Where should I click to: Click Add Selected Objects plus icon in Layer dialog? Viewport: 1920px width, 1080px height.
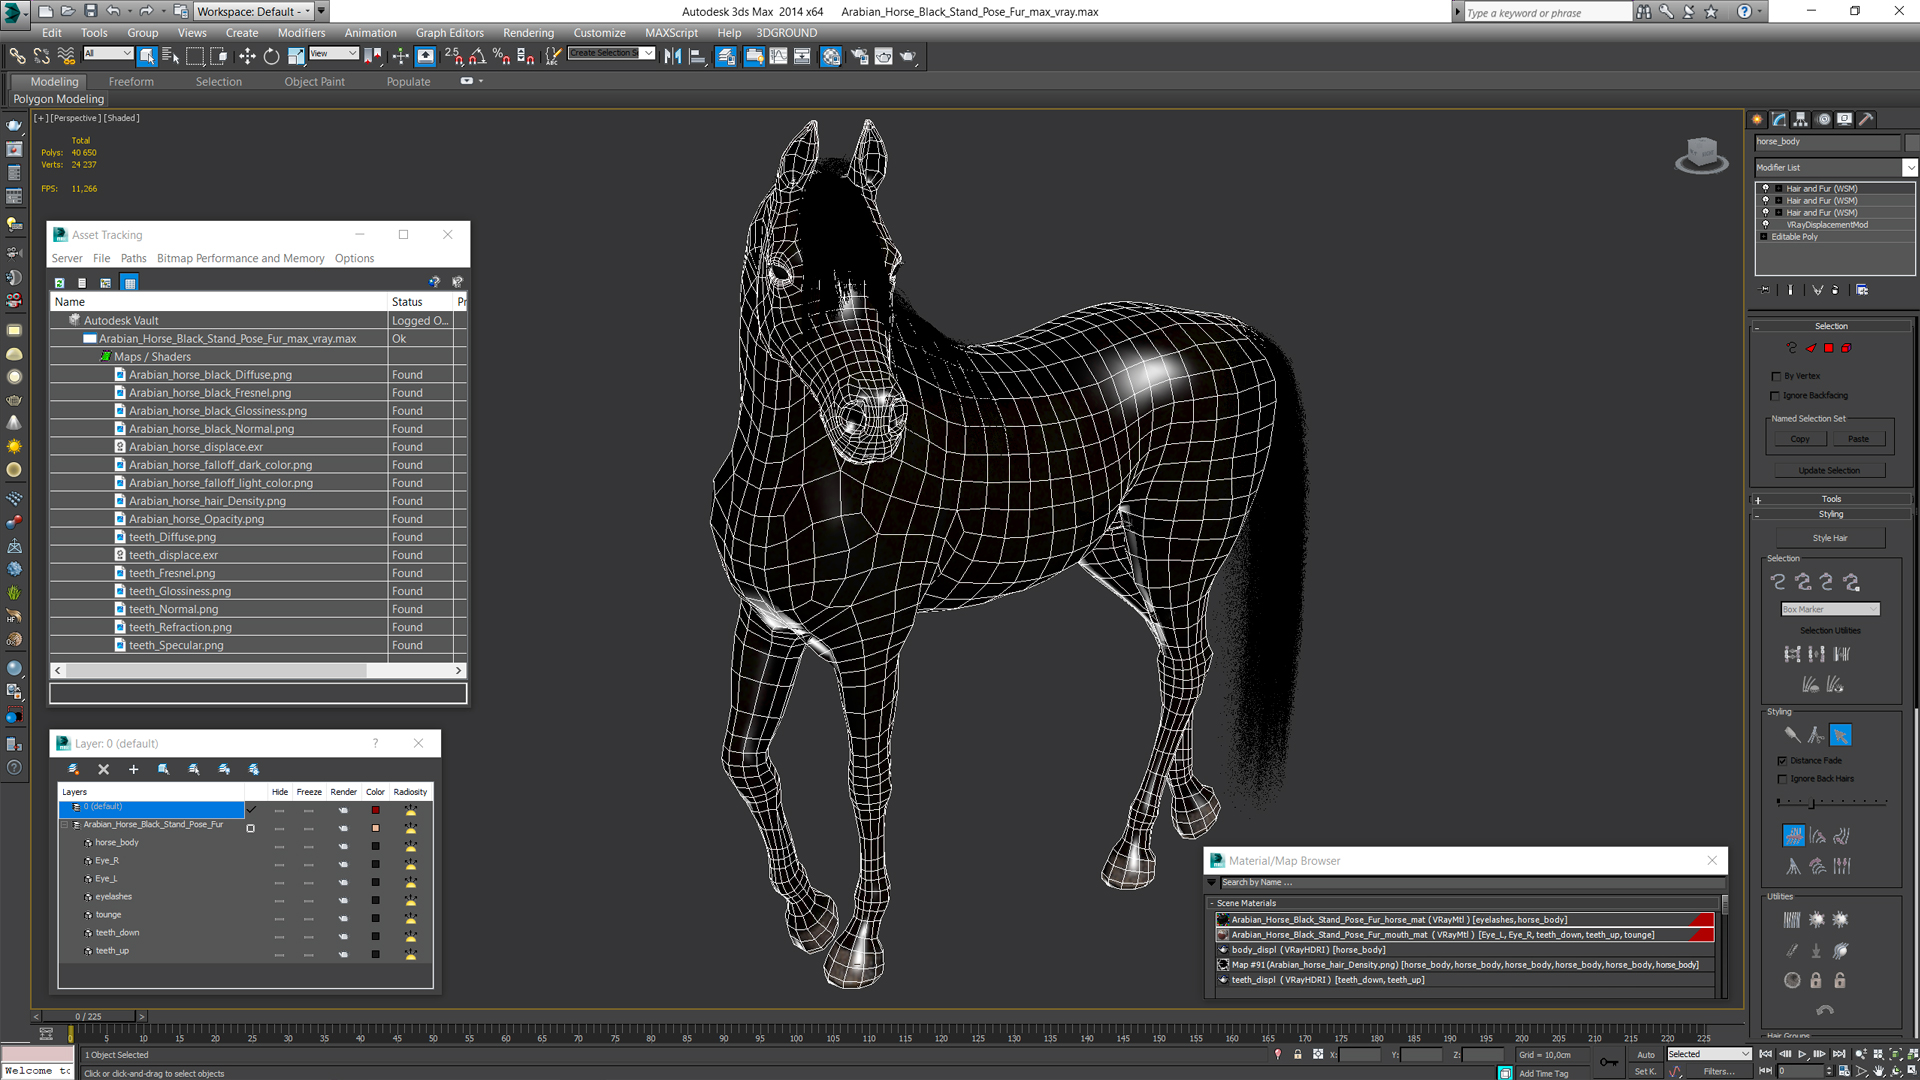click(133, 769)
